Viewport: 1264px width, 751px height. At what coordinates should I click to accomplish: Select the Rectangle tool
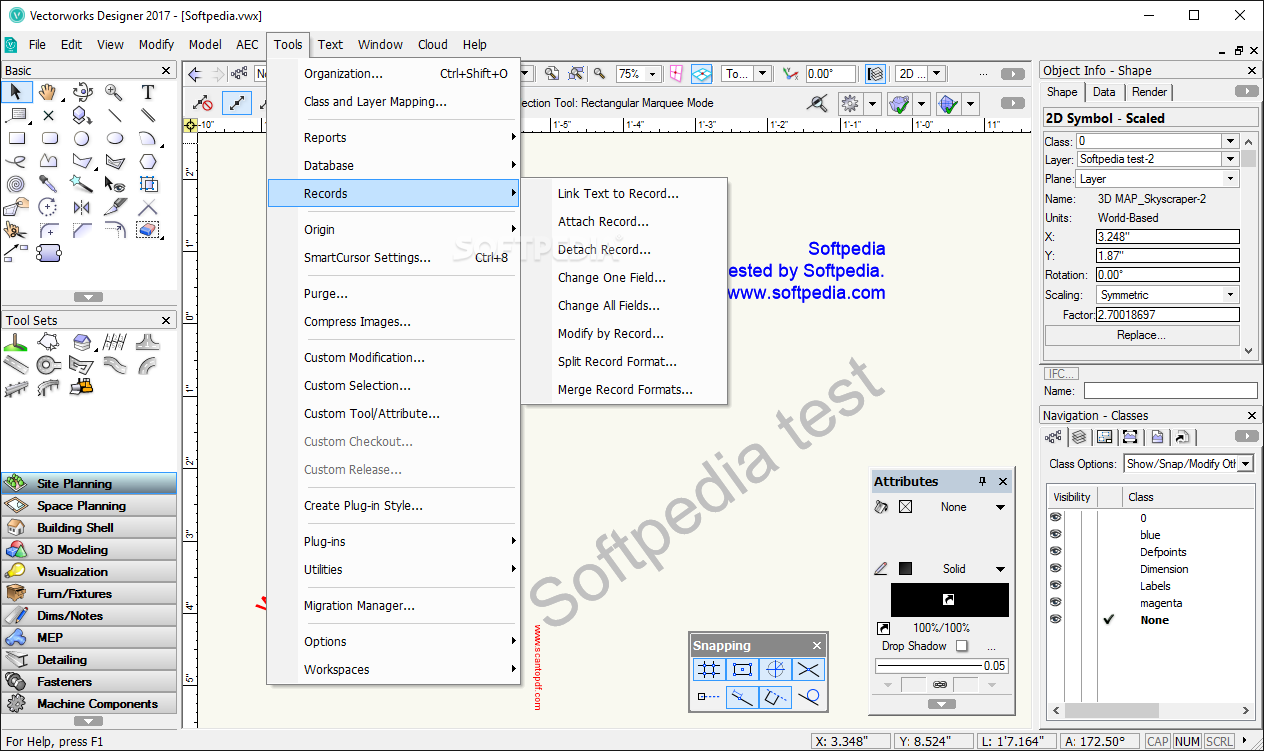click(x=15, y=138)
